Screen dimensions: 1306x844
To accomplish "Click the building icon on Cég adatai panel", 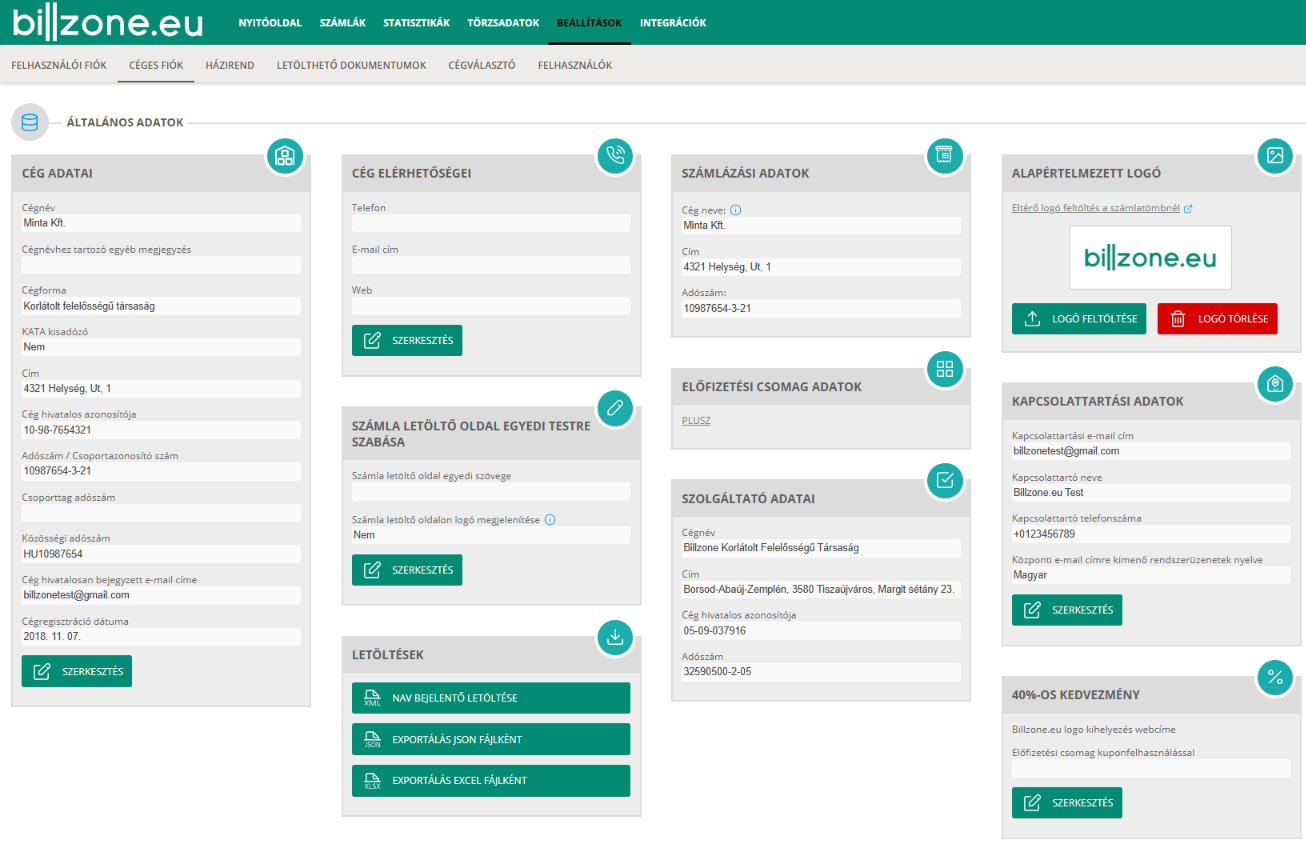I will click(285, 156).
